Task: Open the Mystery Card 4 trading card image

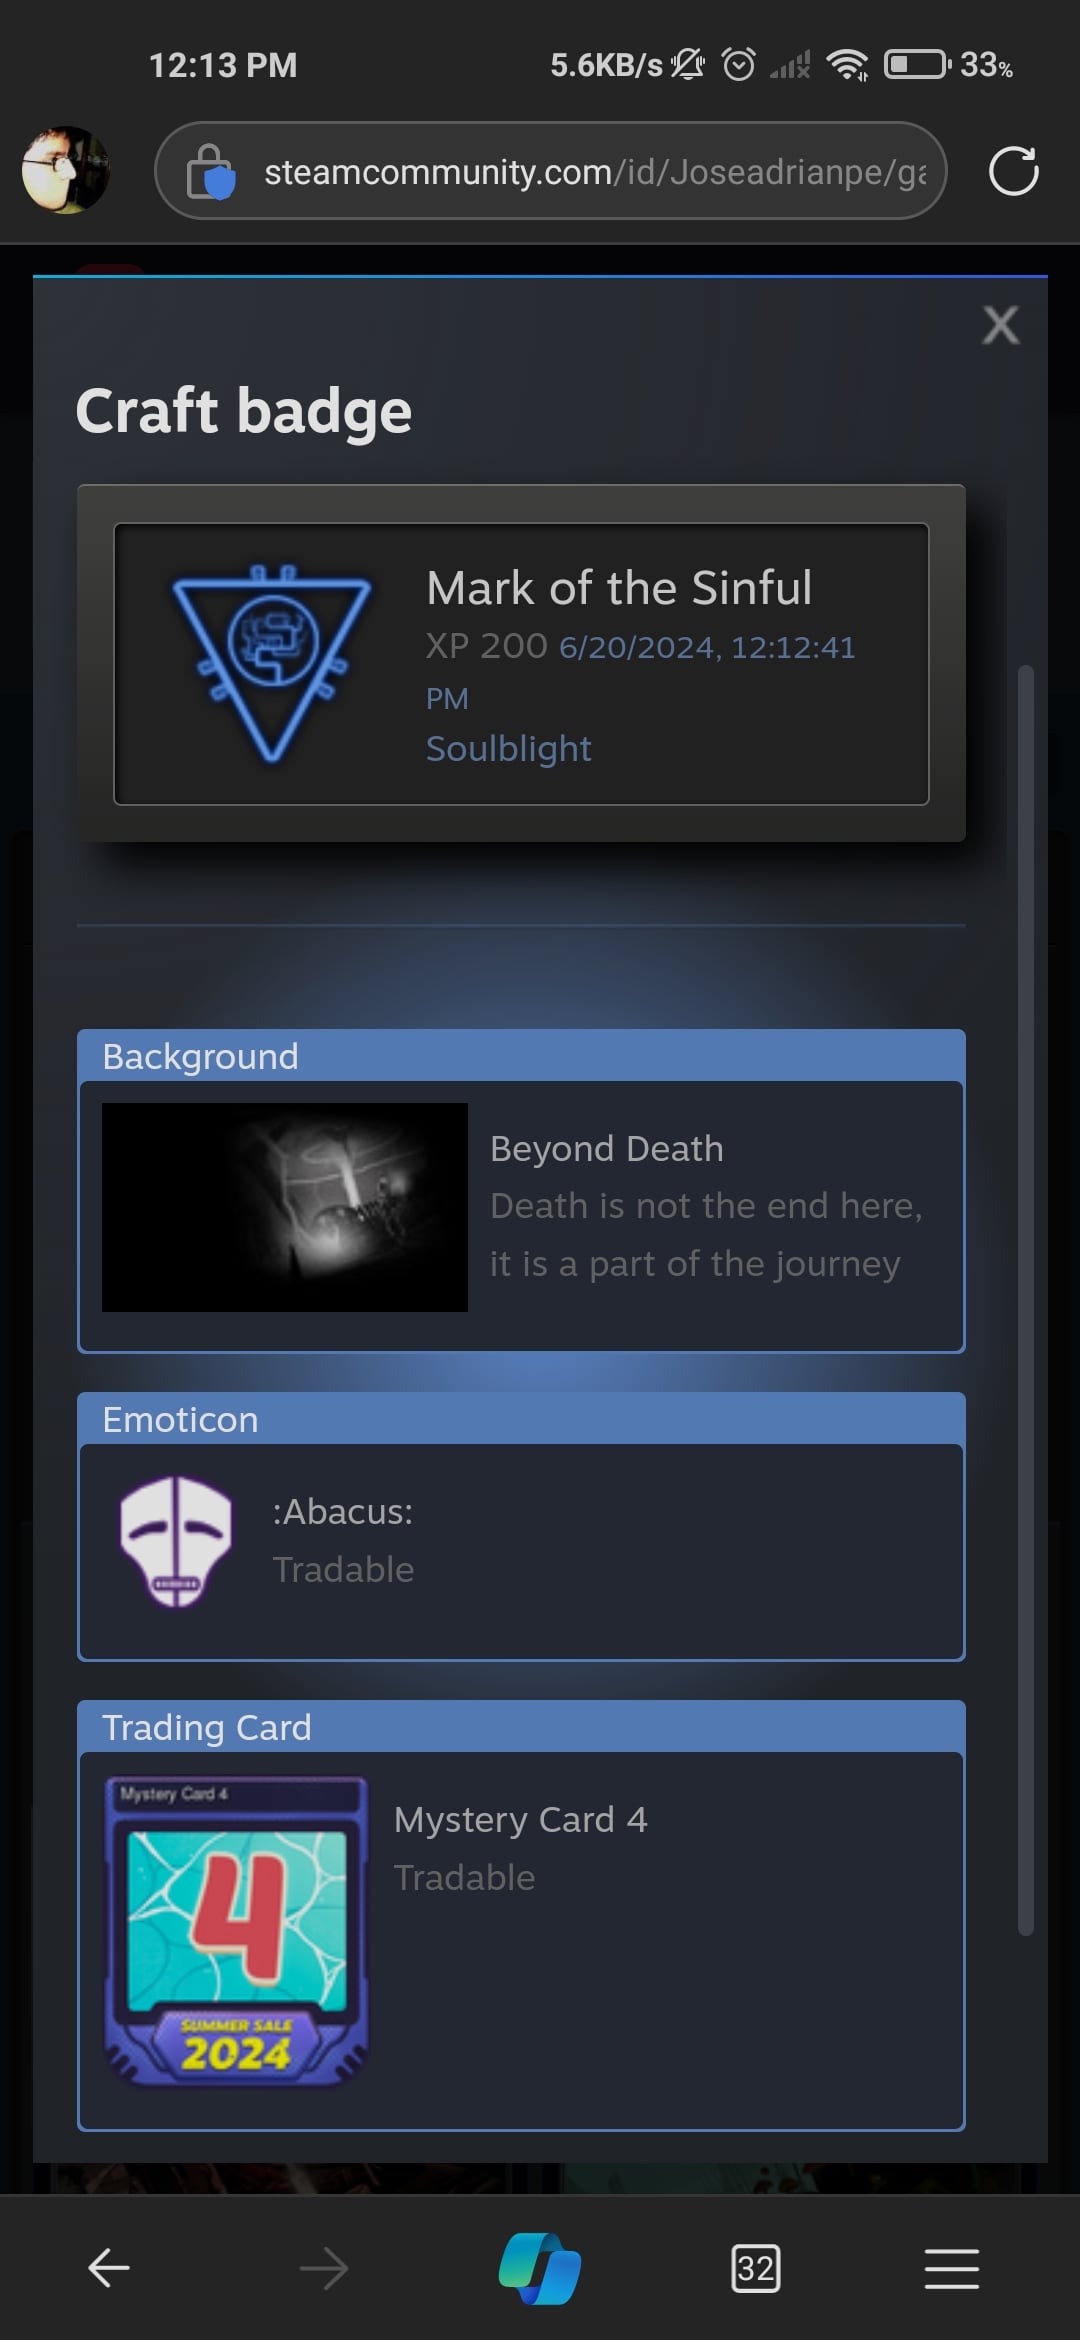Action: click(x=237, y=1931)
